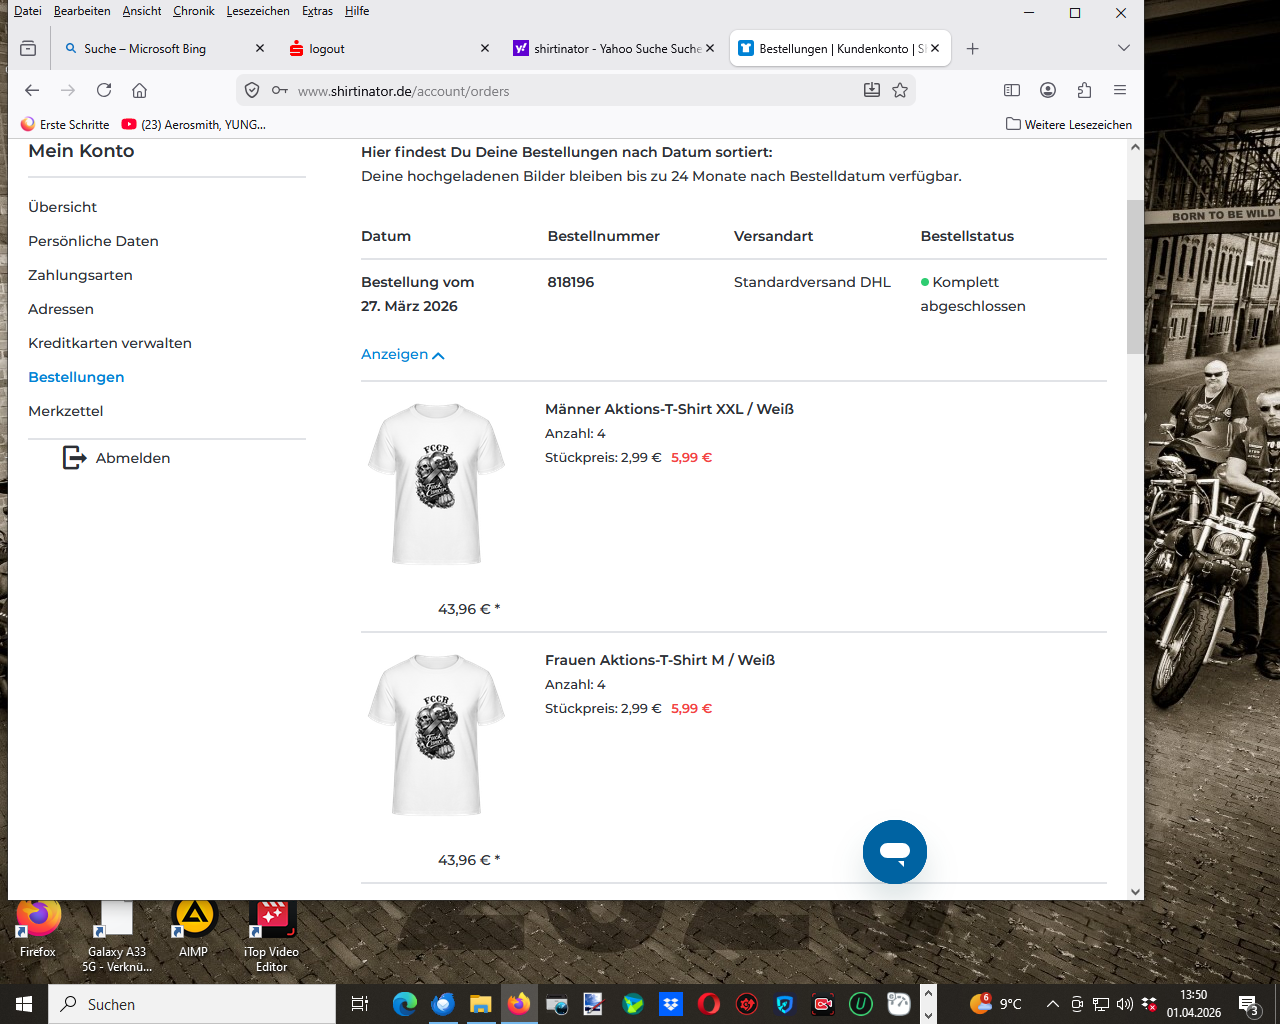This screenshot has width=1280, height=1024.
Task: Open the blue chat support bubble
Action: 894,852
